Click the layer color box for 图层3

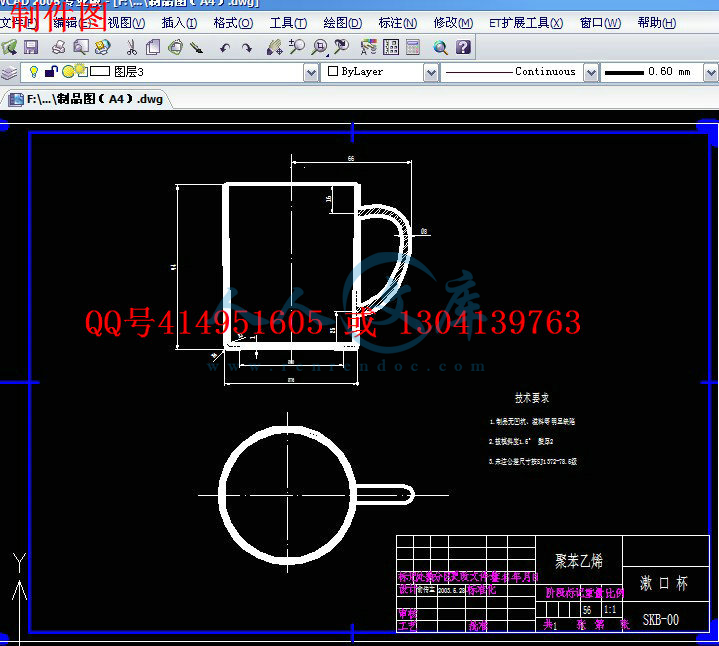click(100, 72)
